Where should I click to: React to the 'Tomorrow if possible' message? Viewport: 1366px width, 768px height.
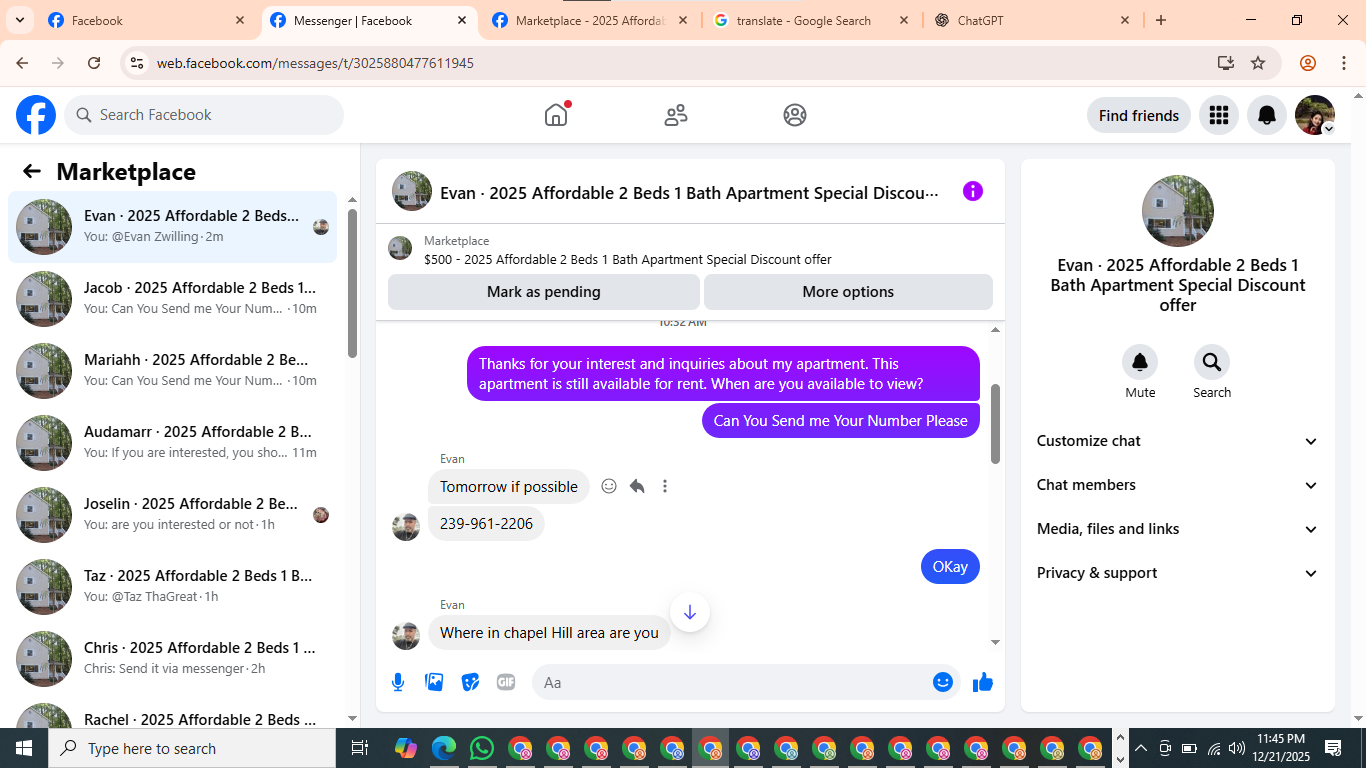[609, 486]
